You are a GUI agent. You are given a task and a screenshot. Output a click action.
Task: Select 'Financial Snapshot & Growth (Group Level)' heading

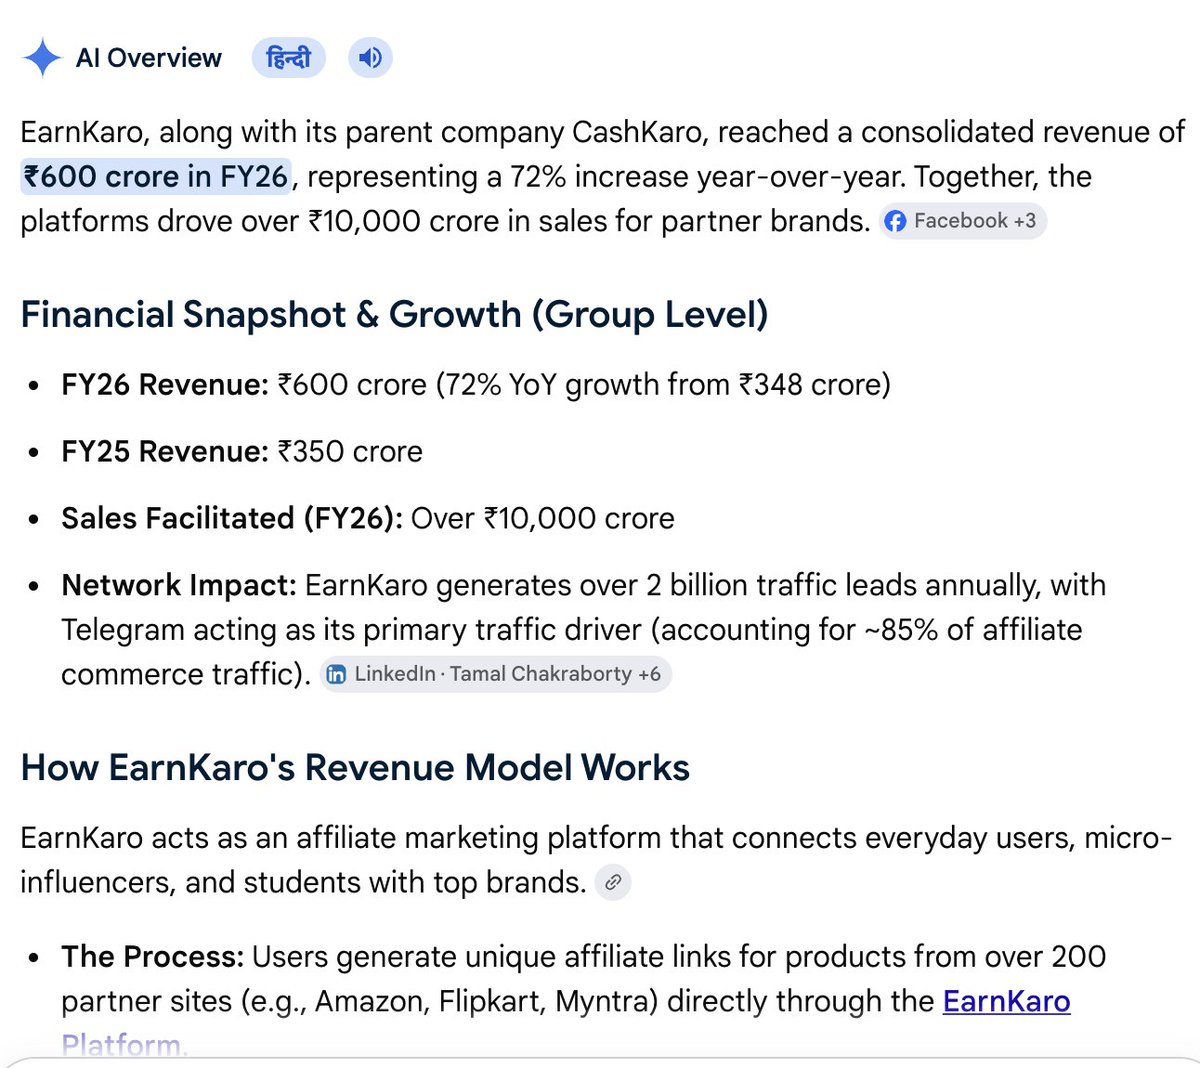394,314
